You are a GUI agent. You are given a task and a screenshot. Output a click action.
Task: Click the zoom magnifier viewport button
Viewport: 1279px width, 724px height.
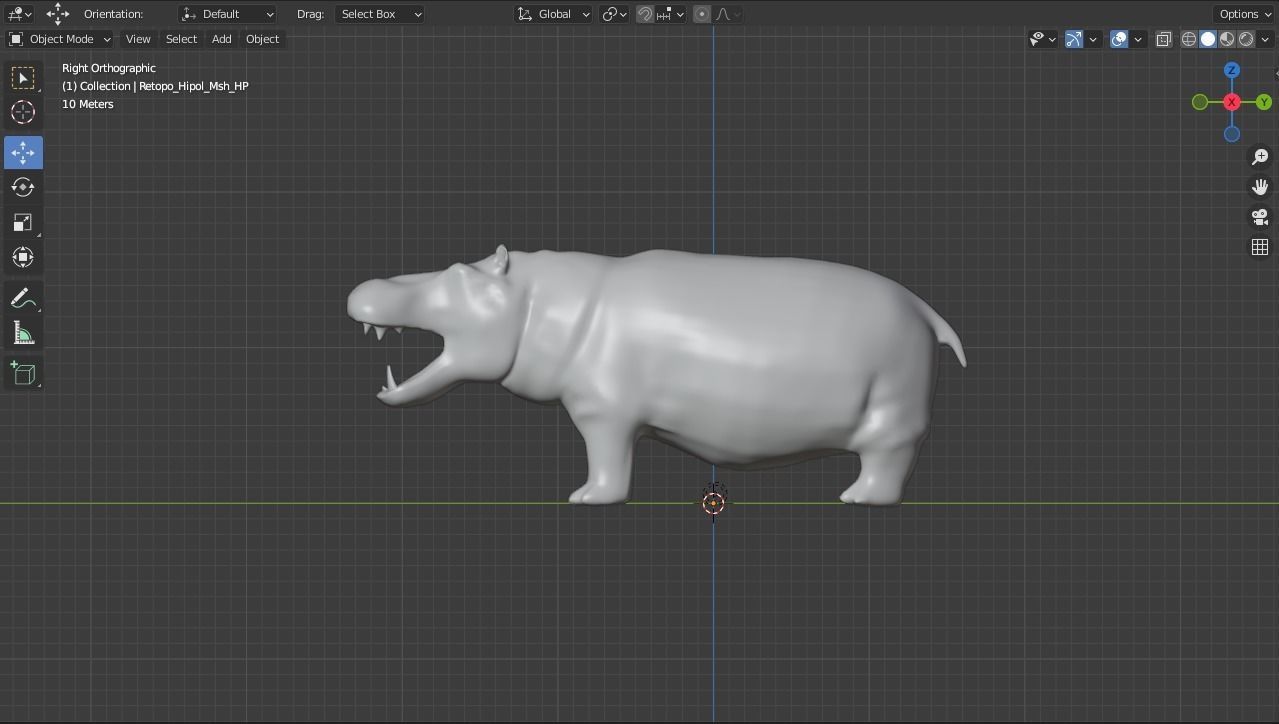1260,157
